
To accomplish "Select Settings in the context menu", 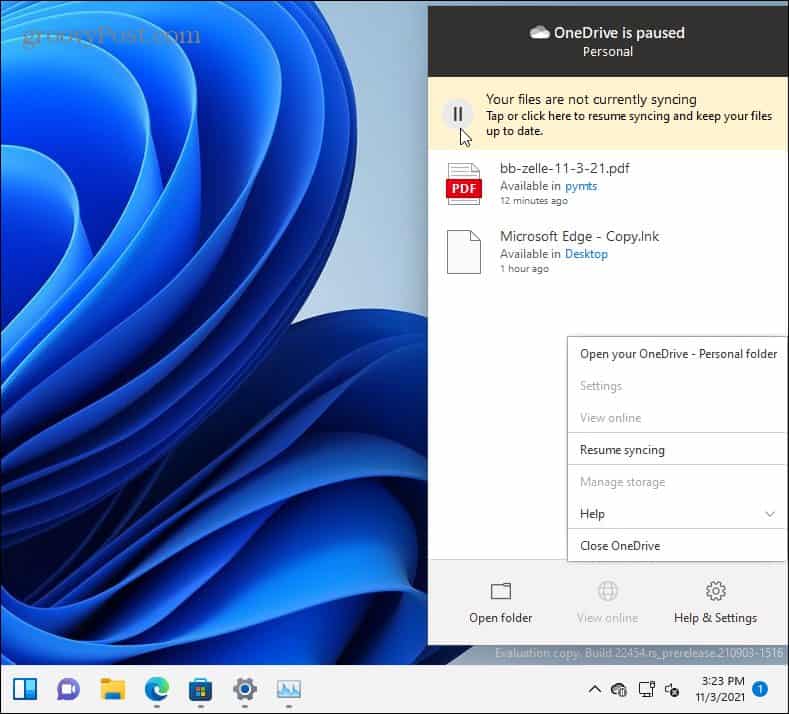I will coord(677,386).
